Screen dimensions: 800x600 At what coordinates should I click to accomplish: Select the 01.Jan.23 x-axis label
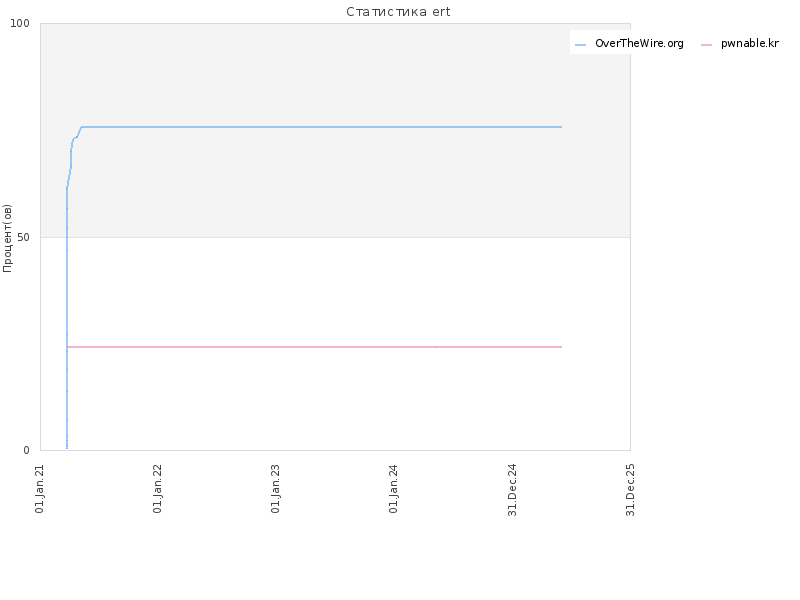coord(276,489)
